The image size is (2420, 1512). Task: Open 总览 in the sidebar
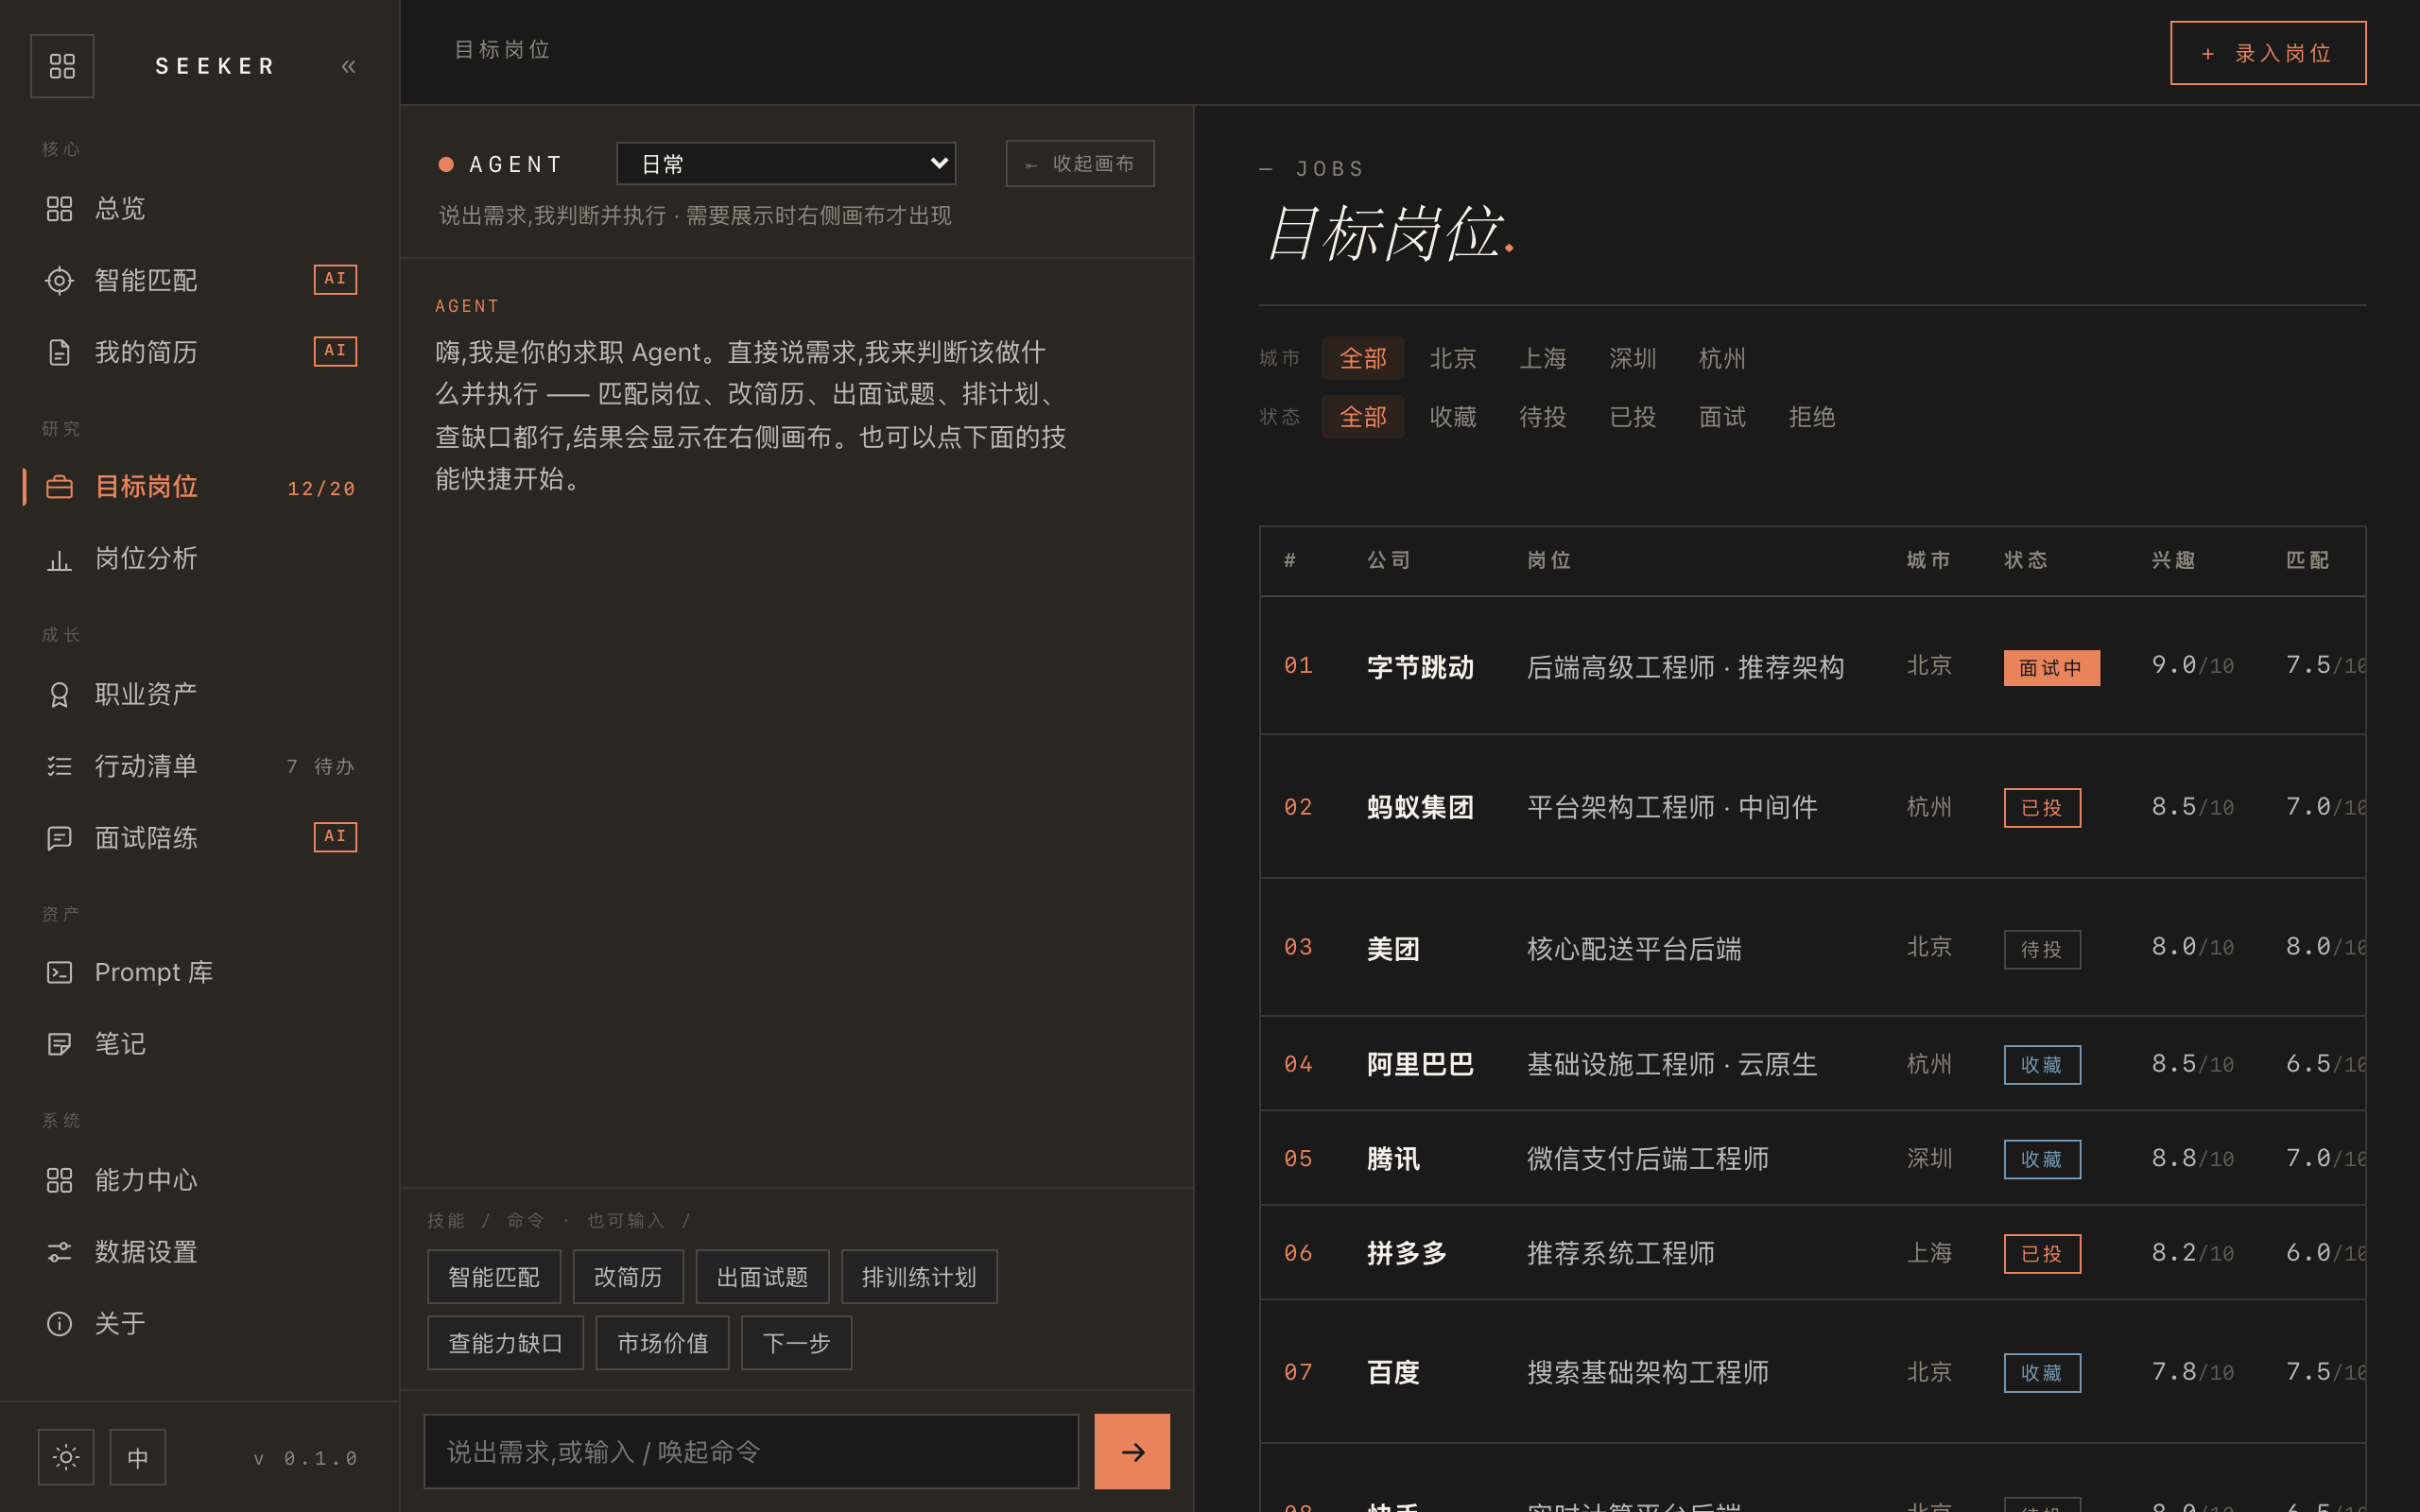200,209
